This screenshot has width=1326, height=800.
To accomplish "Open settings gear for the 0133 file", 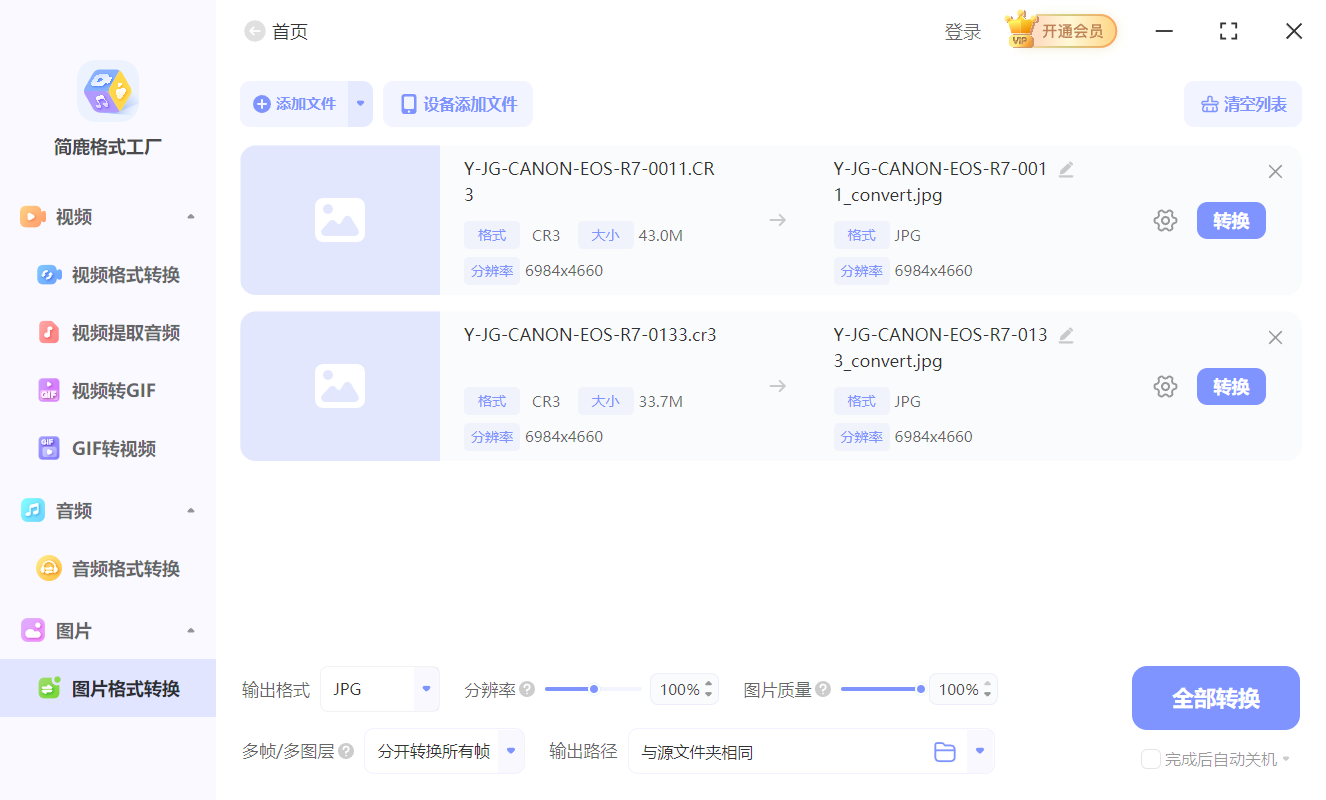I will coord(1165,387).
